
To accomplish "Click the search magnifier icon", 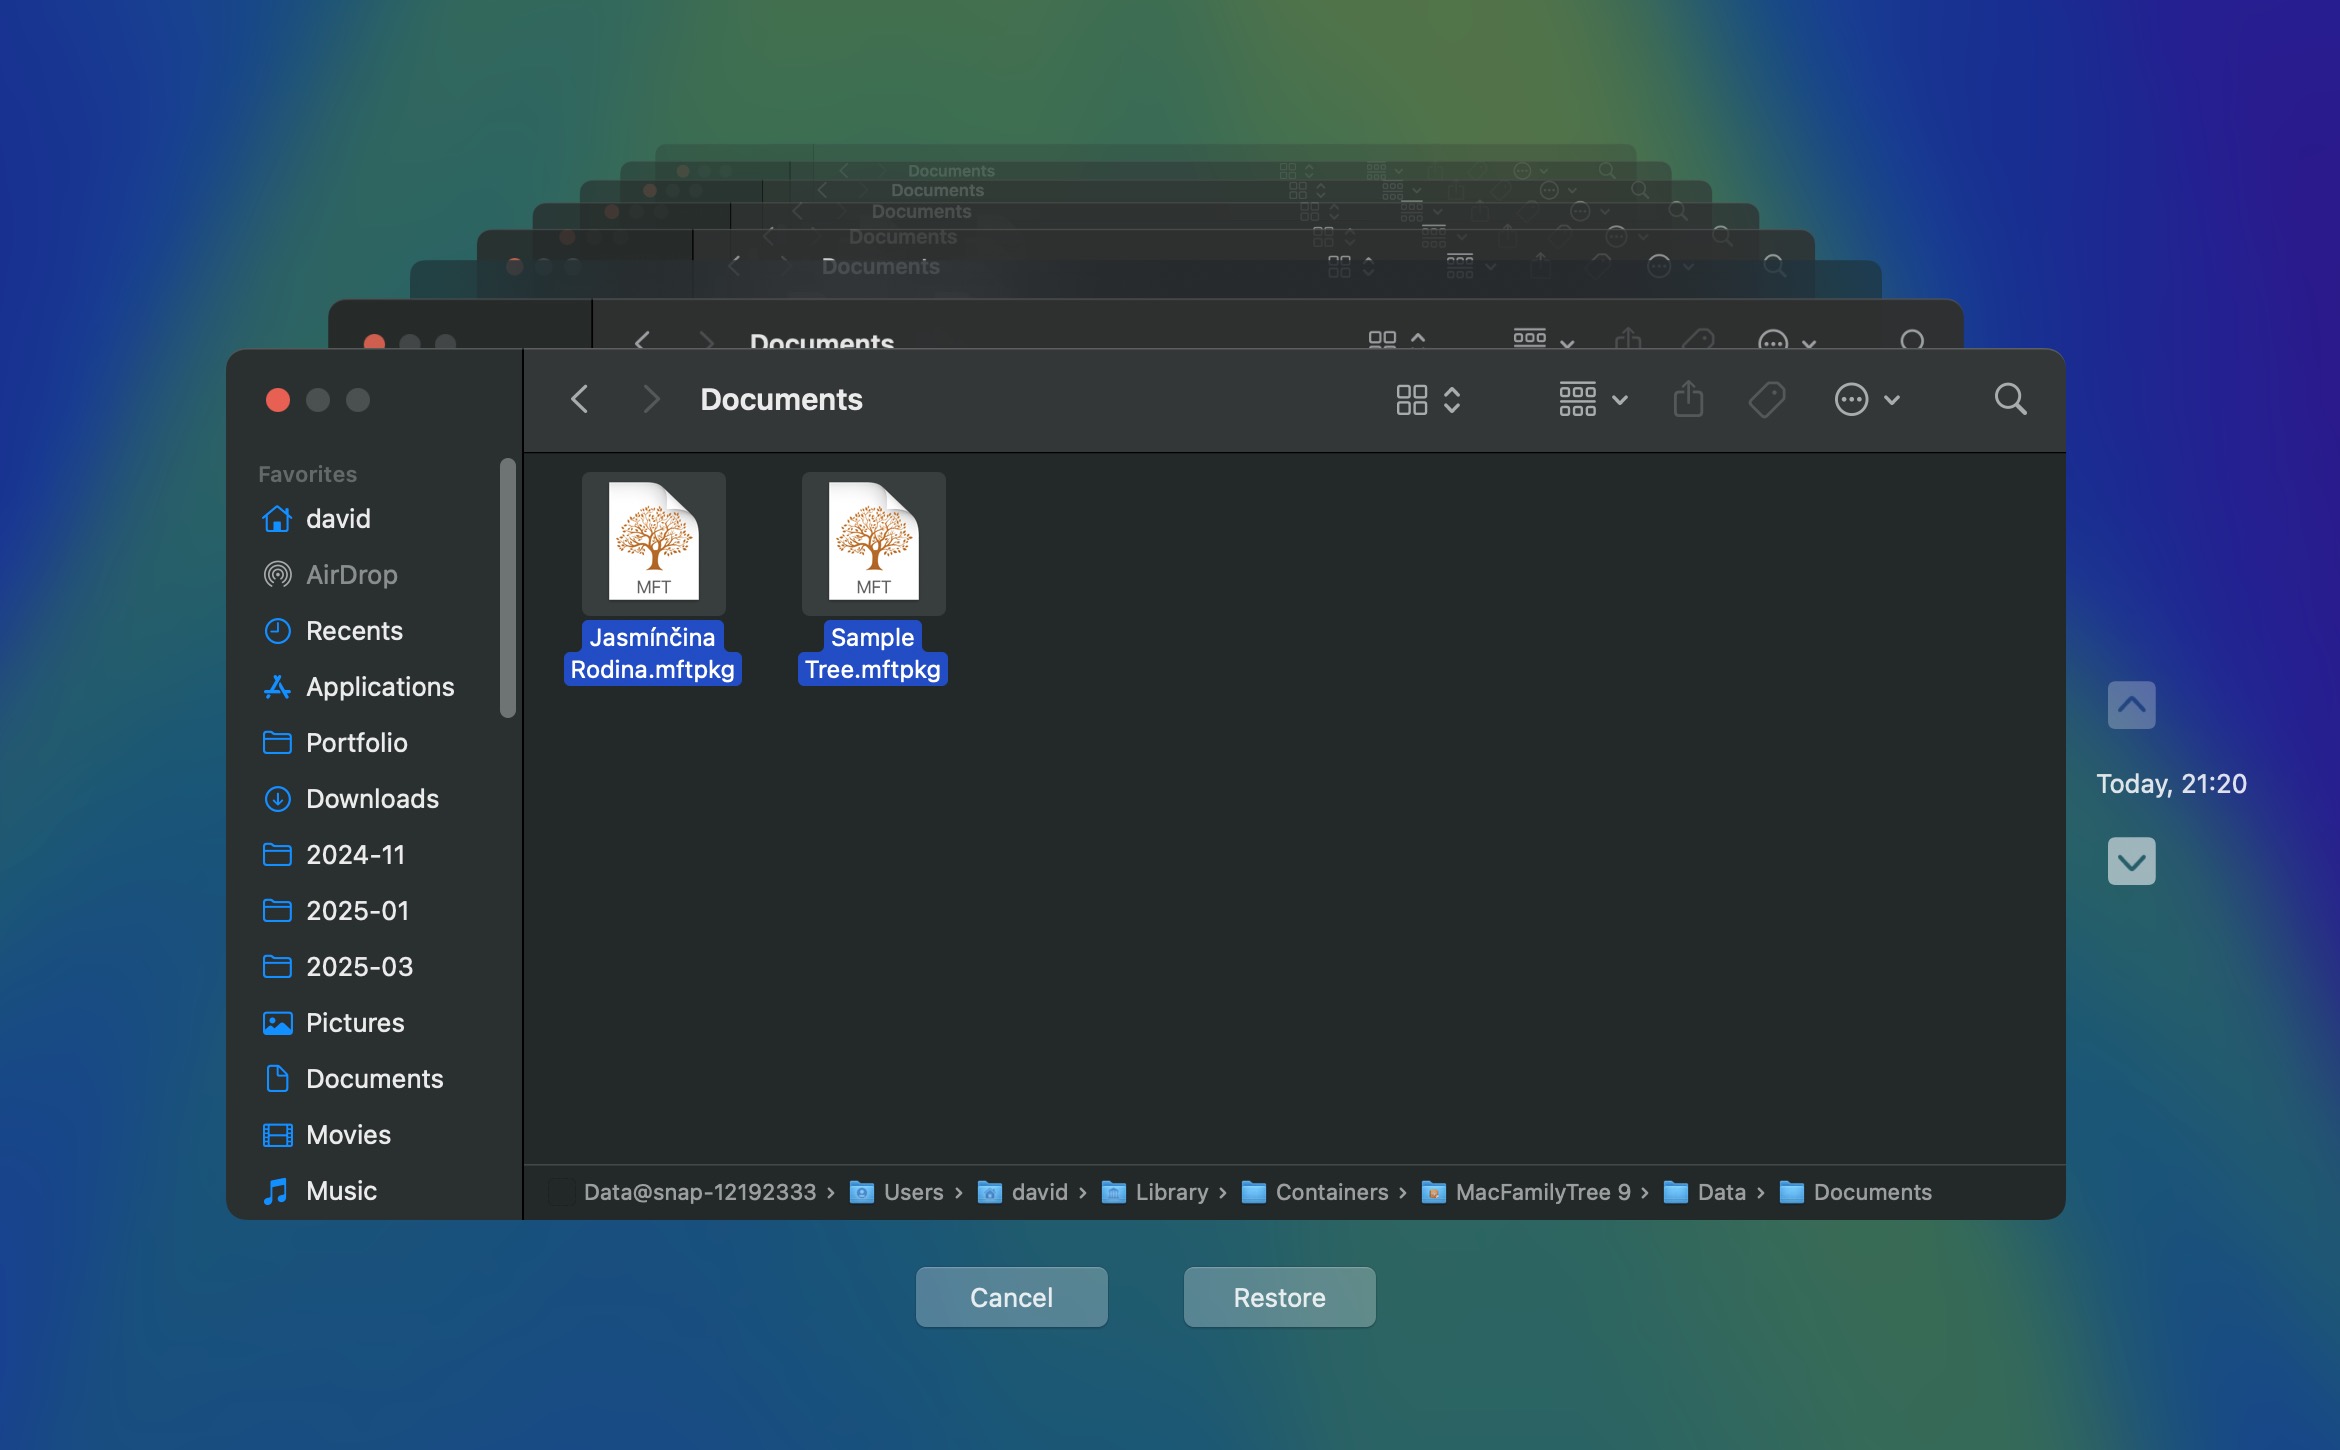I will 2010,400.
